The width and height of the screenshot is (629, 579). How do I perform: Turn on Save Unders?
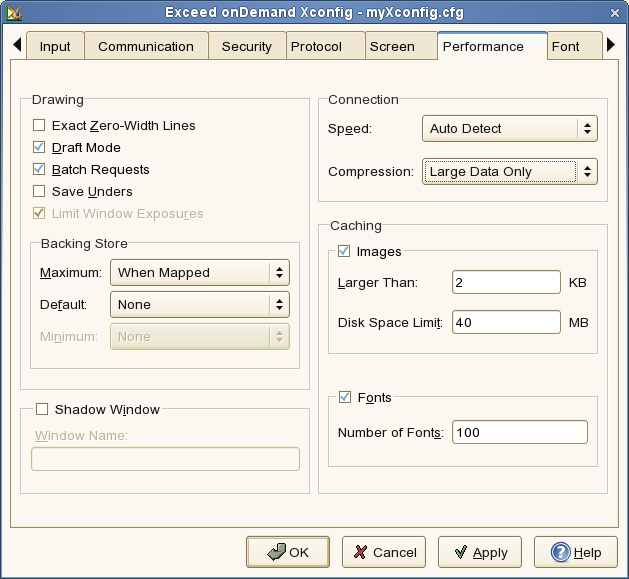[x=39, y=191]
